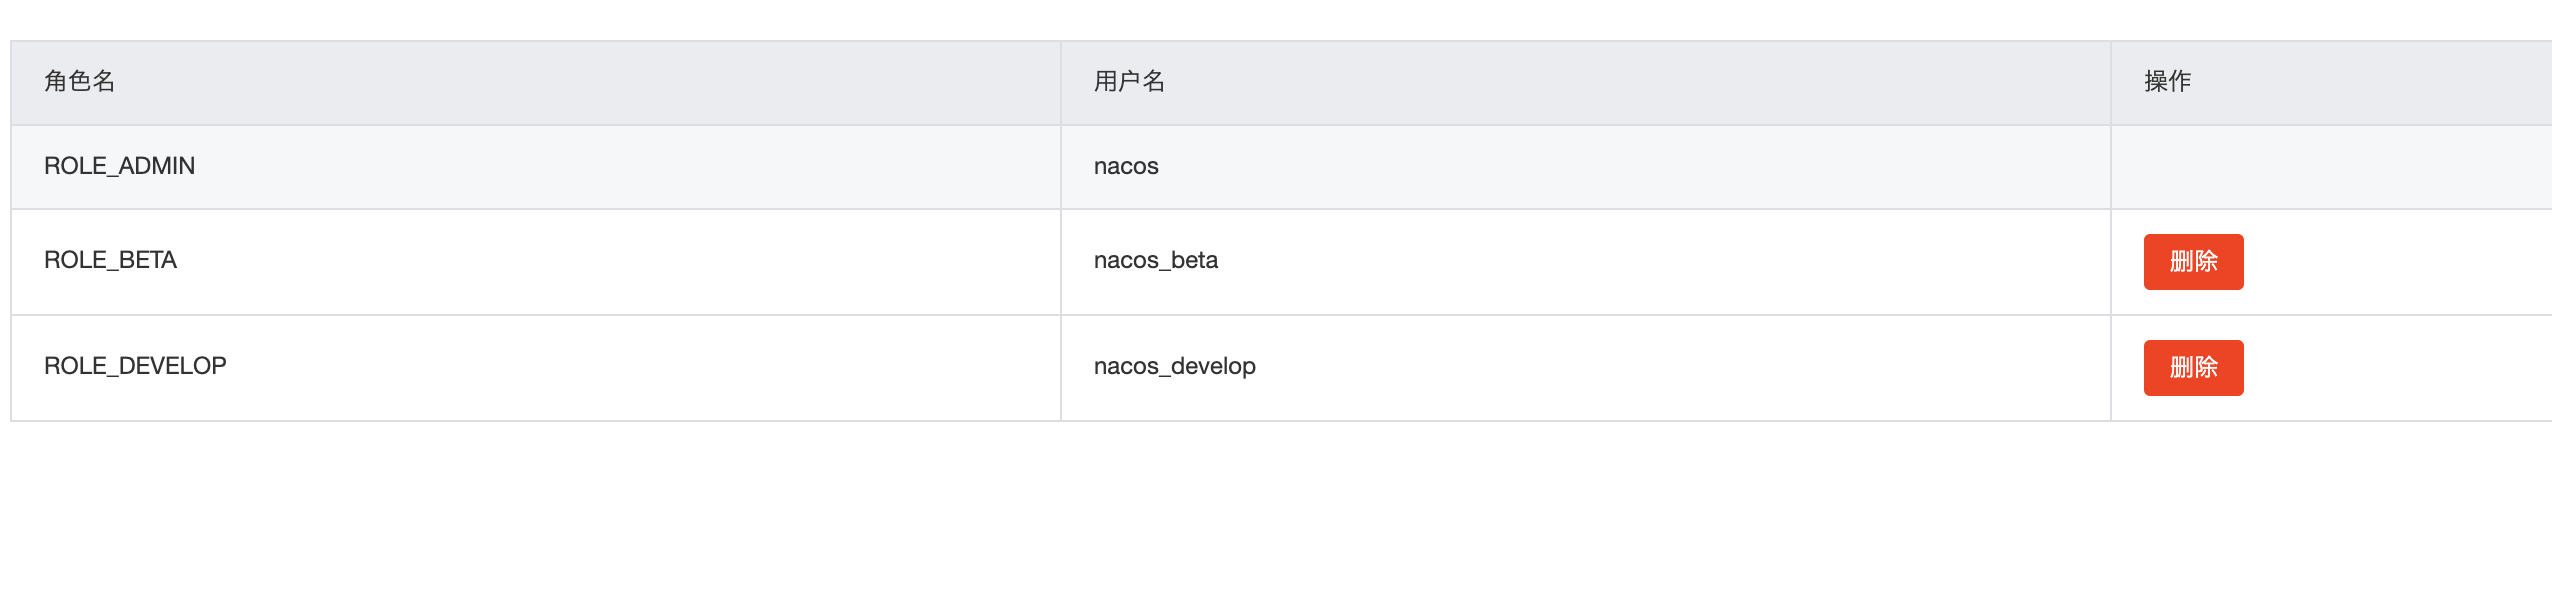Click the nacos_beta username cell

click(1155, 261)
